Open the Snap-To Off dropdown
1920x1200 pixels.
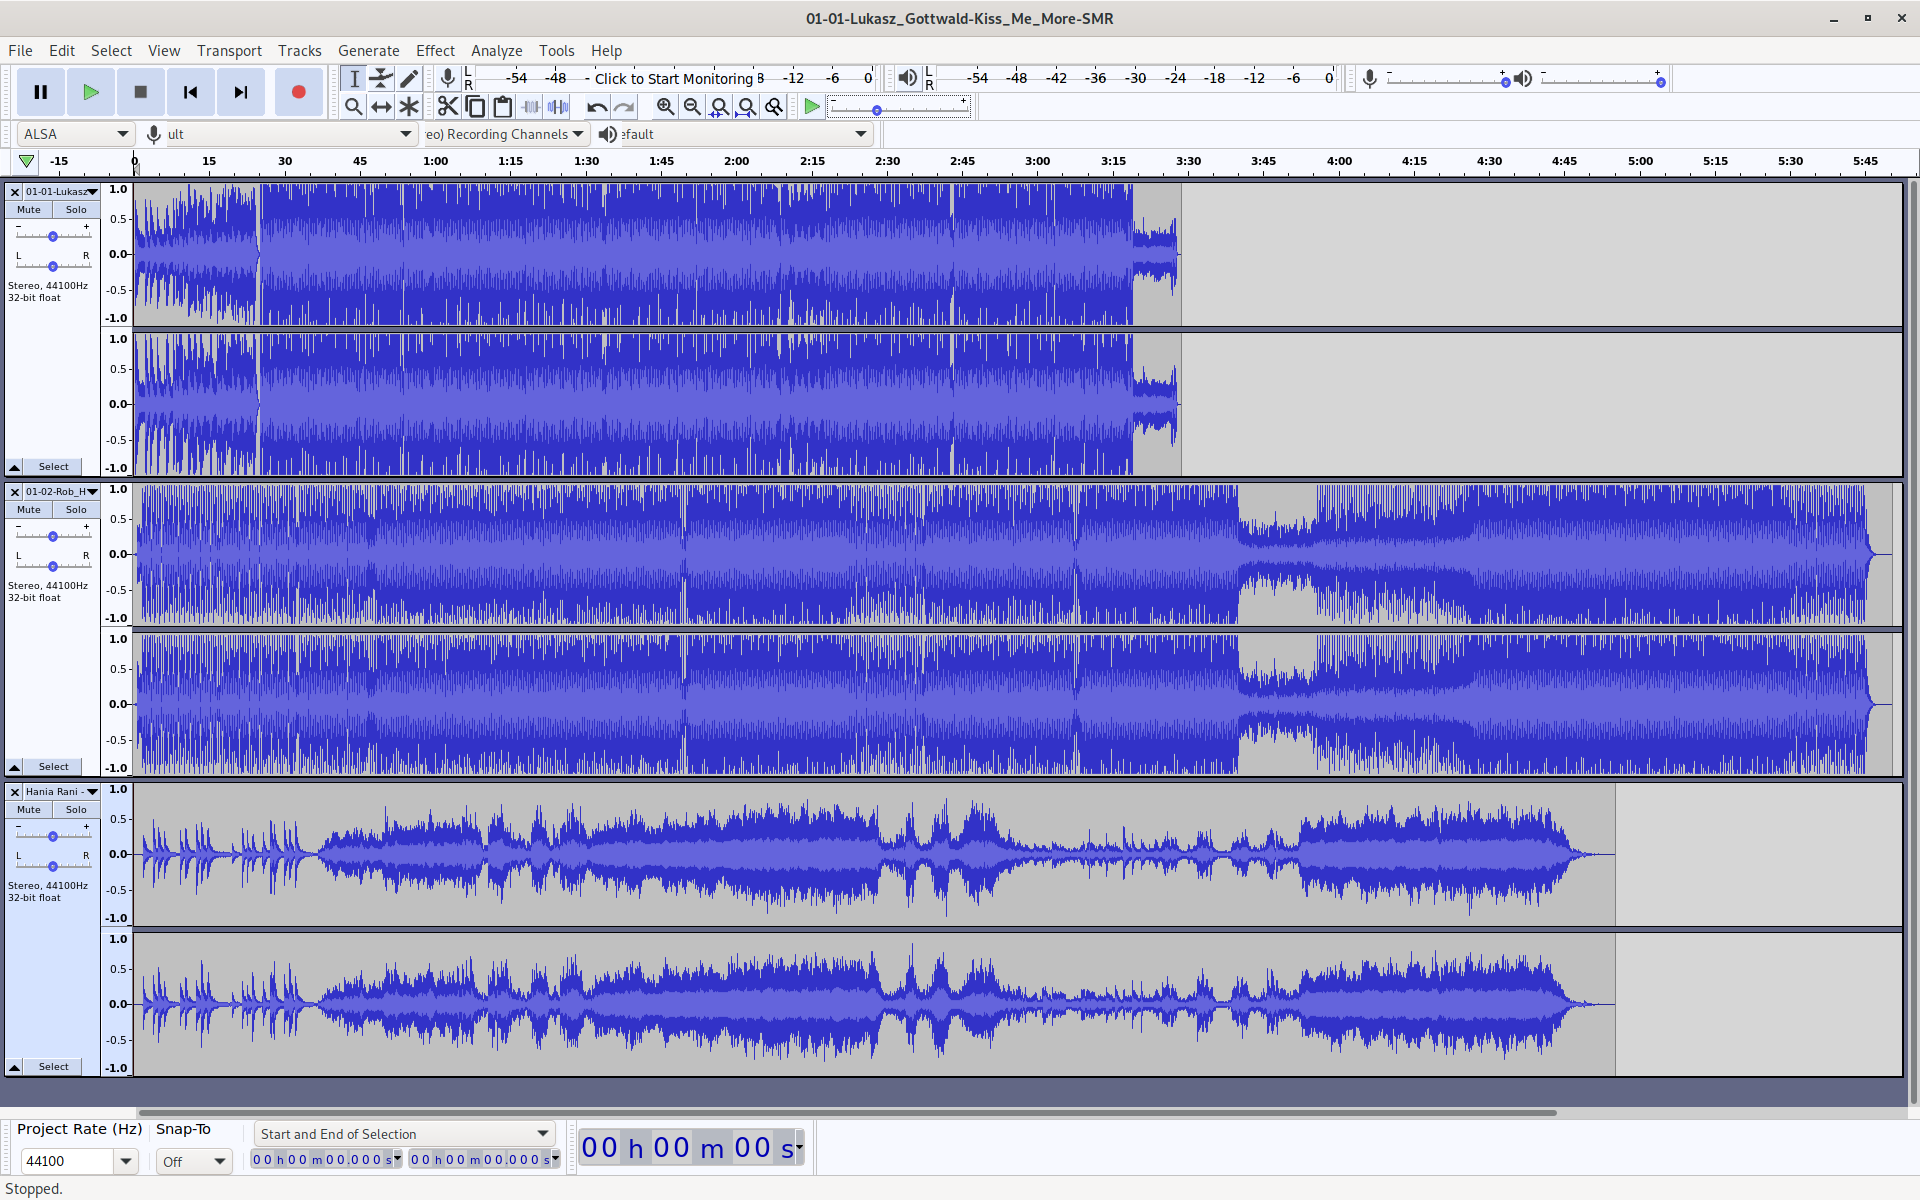pos(194,1161)
